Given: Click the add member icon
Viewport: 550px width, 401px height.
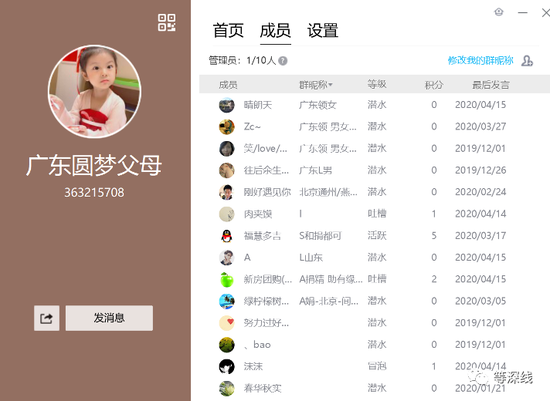Looking at the screenshot, I should [527, 61].
